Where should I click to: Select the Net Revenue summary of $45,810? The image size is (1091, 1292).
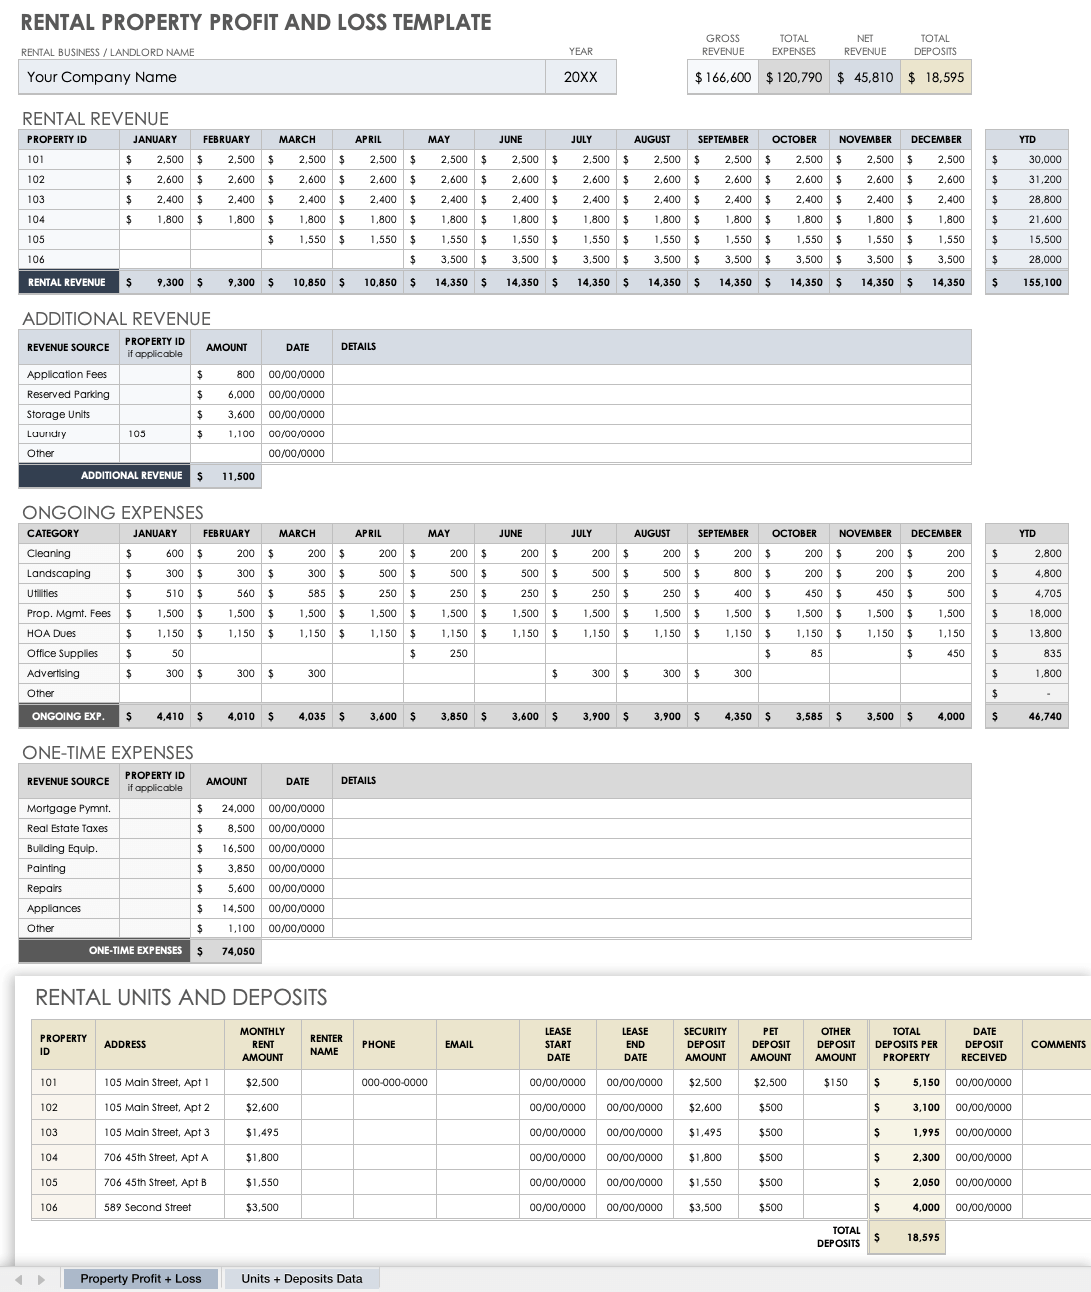[864, 76]
